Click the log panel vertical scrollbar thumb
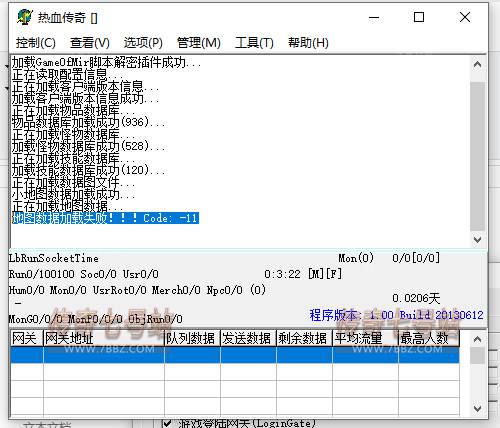Image resolution: width=500 pixels, height=428 pixels. pos(477,156)
